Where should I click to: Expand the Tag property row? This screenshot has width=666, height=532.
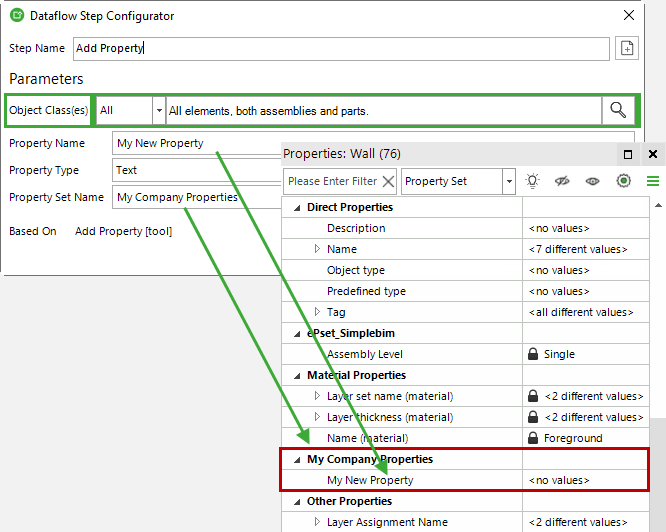coord(317,312)
